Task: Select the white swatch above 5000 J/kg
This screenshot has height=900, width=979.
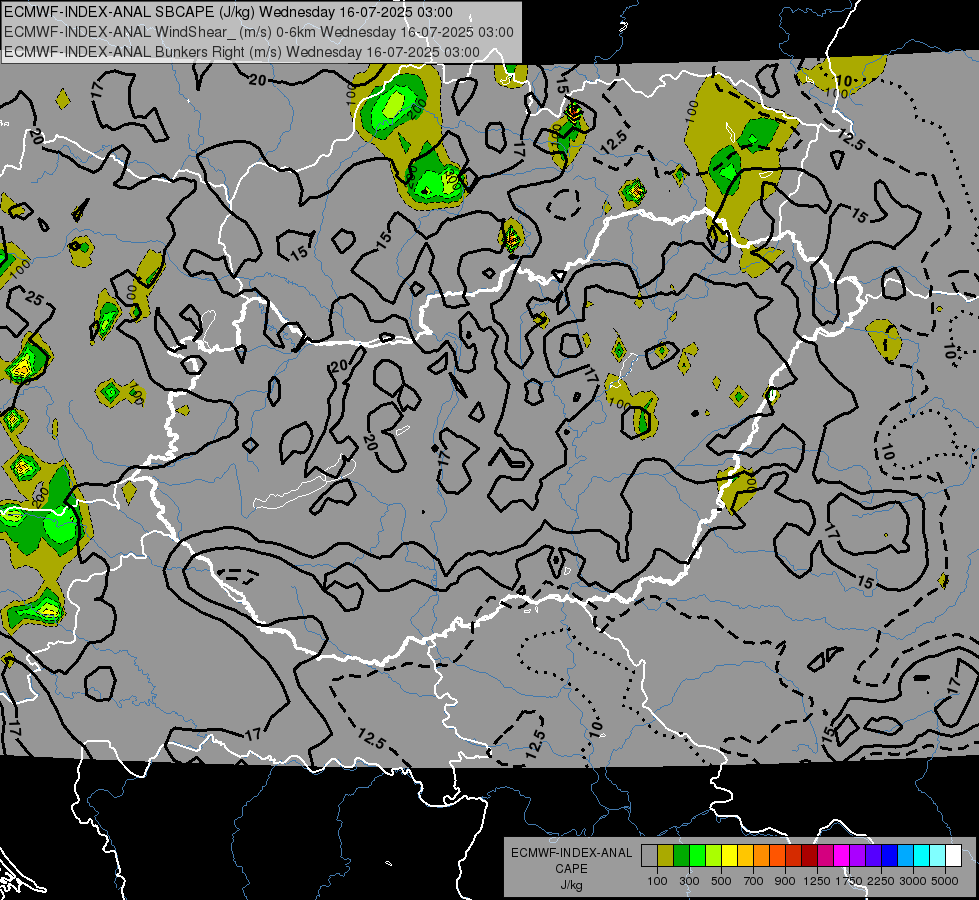Action: [953, 856]
